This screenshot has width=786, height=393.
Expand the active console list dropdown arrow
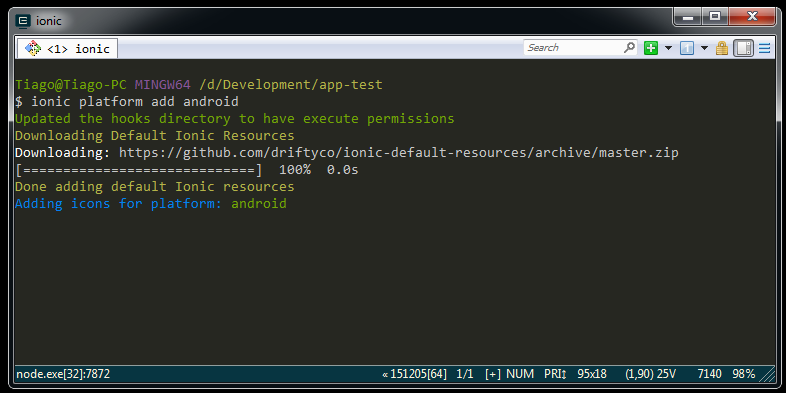704,48
